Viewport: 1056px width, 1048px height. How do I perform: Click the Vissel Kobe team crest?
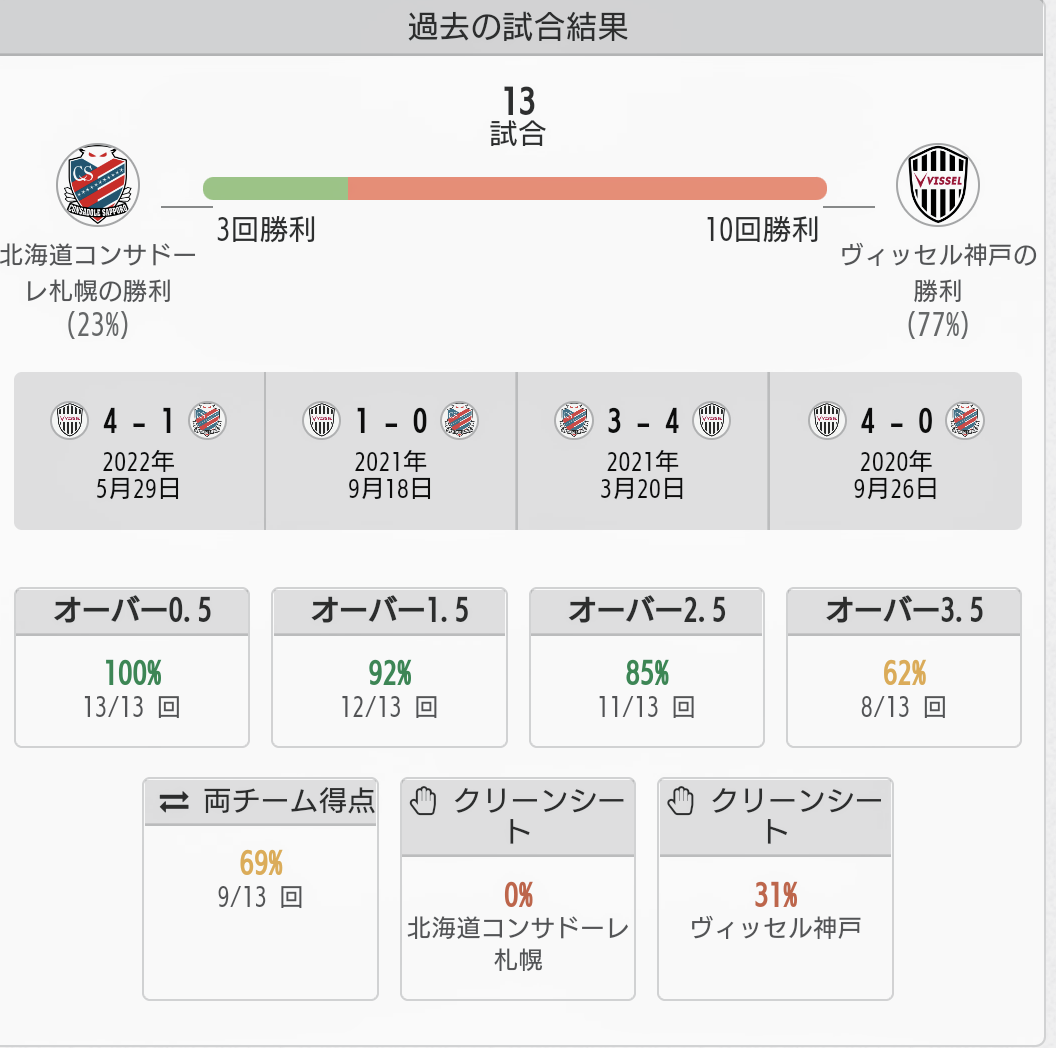coord(937,185)
